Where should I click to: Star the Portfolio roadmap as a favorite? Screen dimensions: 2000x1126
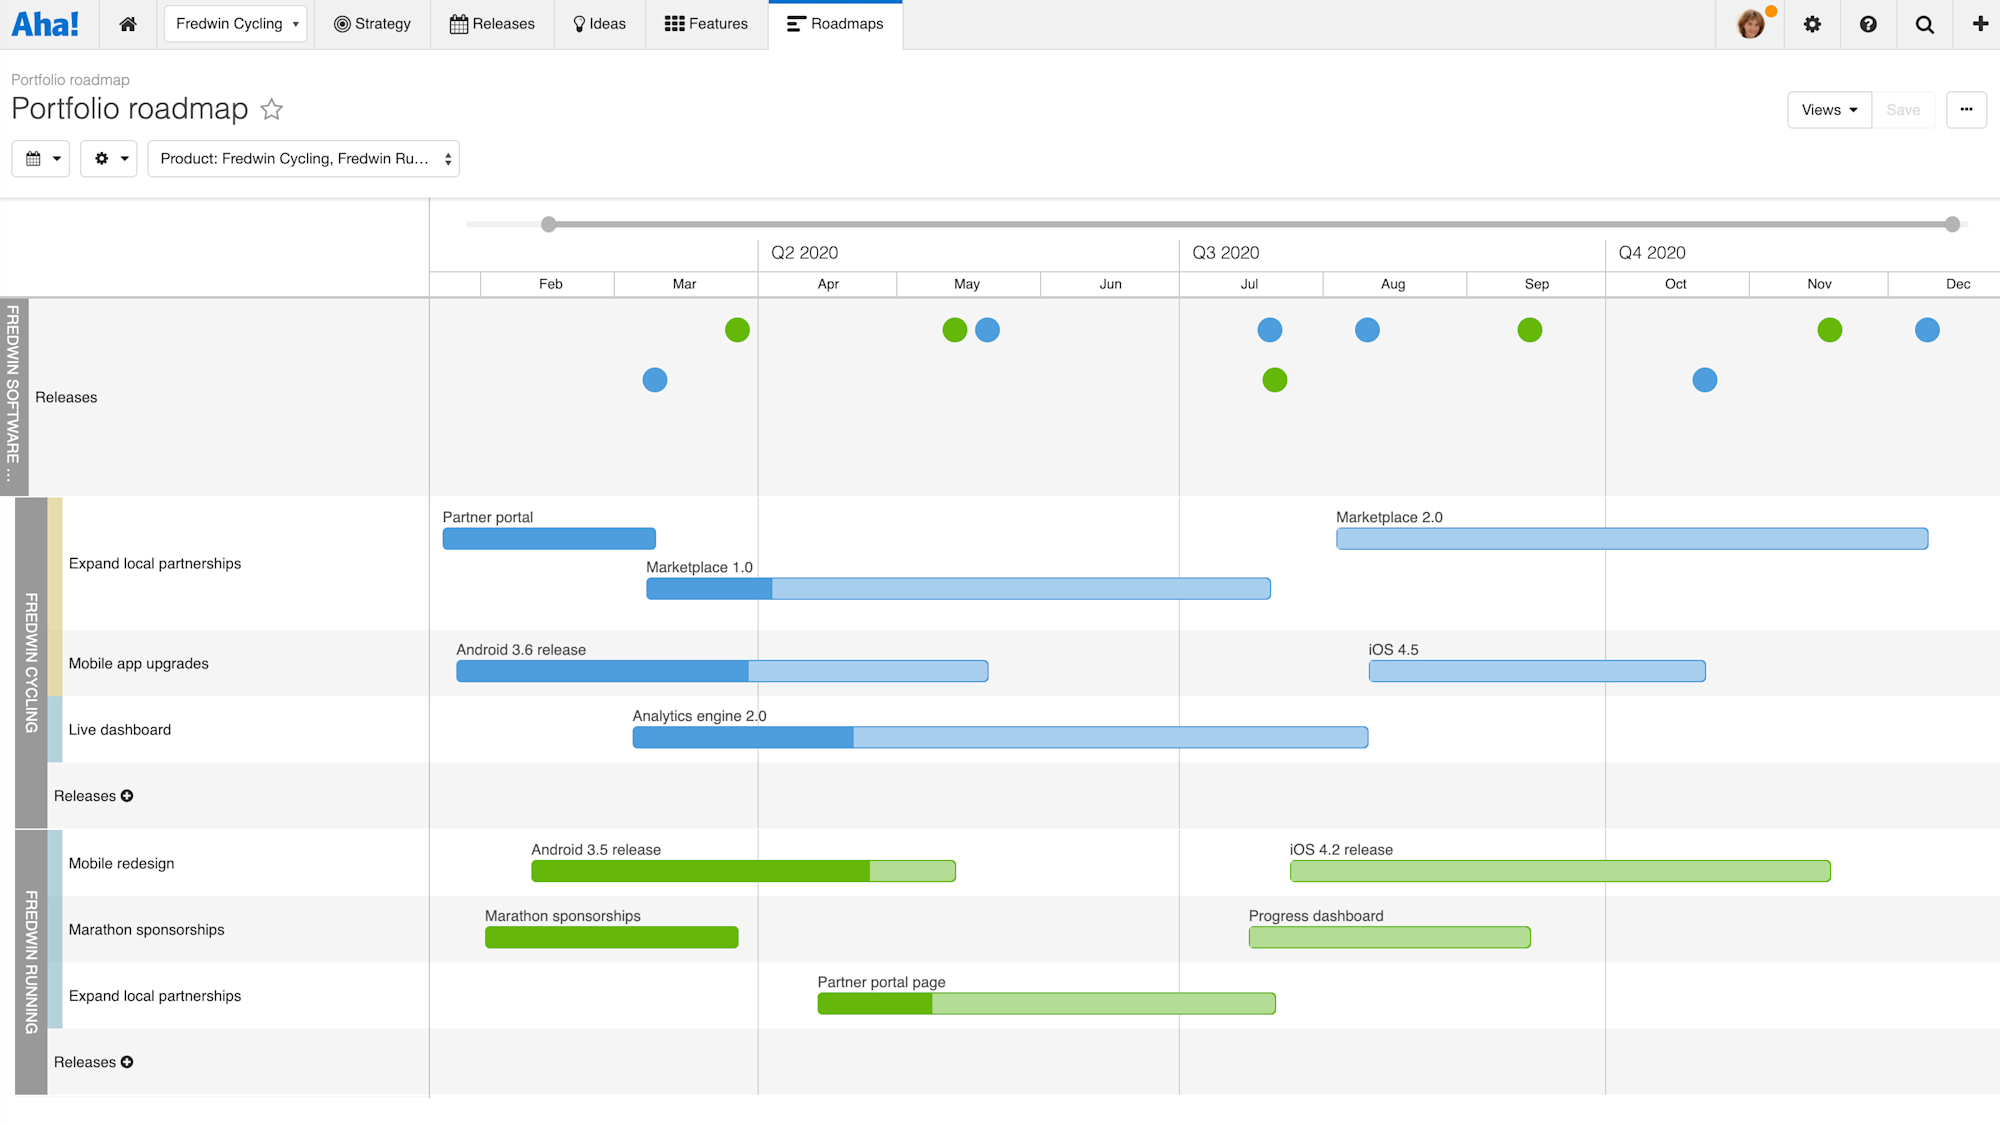tap(271, 109)
